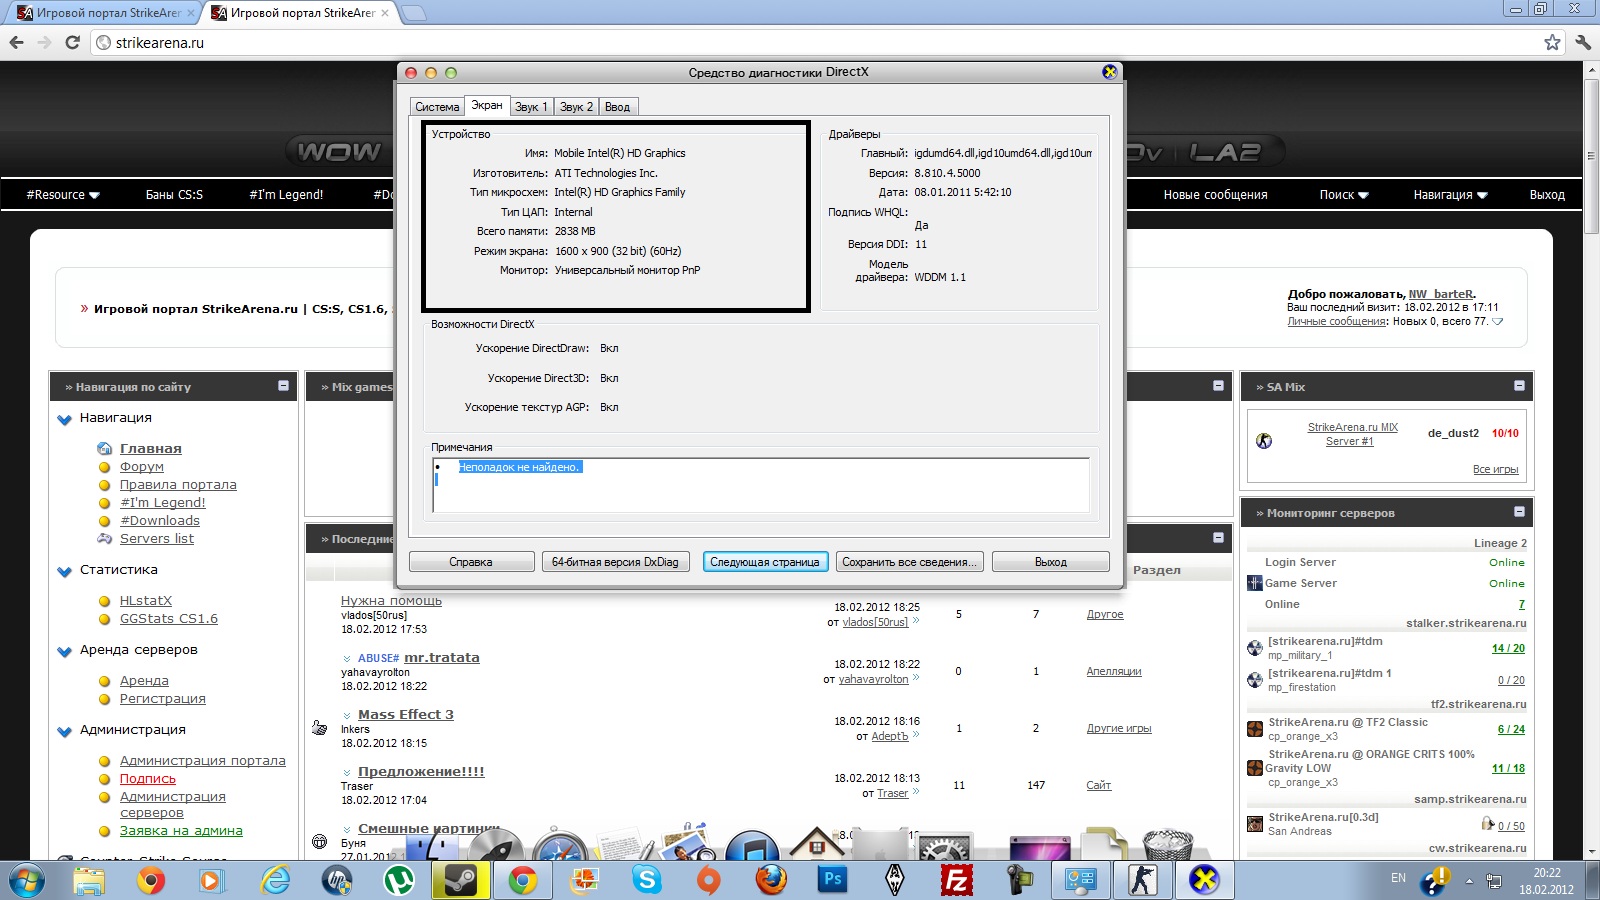Collapse the 'Мониторинг серверов' panel
This screenshot has height=900, width=1600.
pyautogui.click(x=1519, y=511)
